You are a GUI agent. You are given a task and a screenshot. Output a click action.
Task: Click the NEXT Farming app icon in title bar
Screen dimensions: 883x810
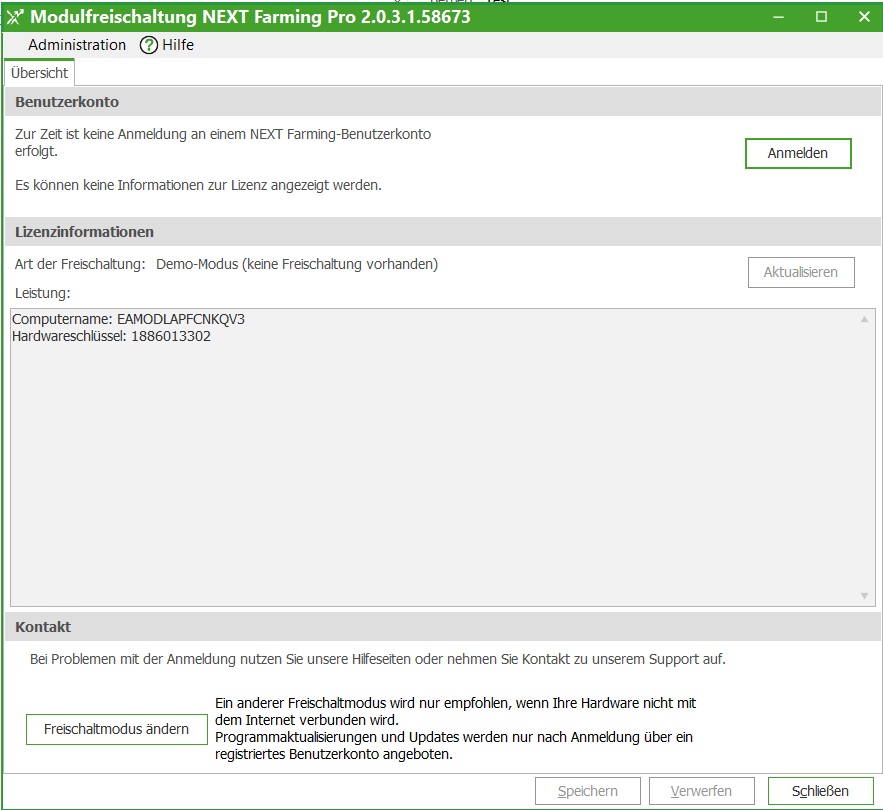point(15,17)
